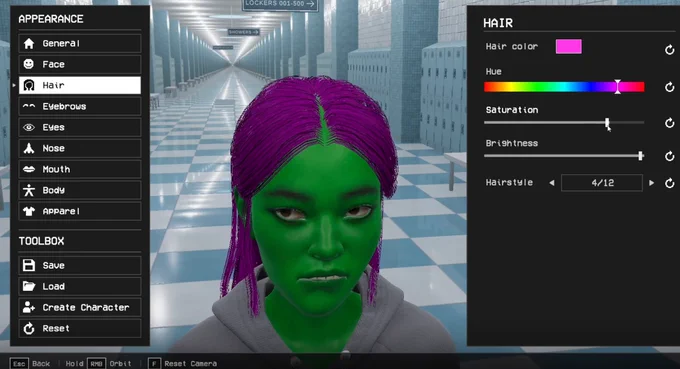Click the Reset circular arrow icon in Toolbox
Image resolution: width=680 pixels, height=369 pixels.
(29, 329)
